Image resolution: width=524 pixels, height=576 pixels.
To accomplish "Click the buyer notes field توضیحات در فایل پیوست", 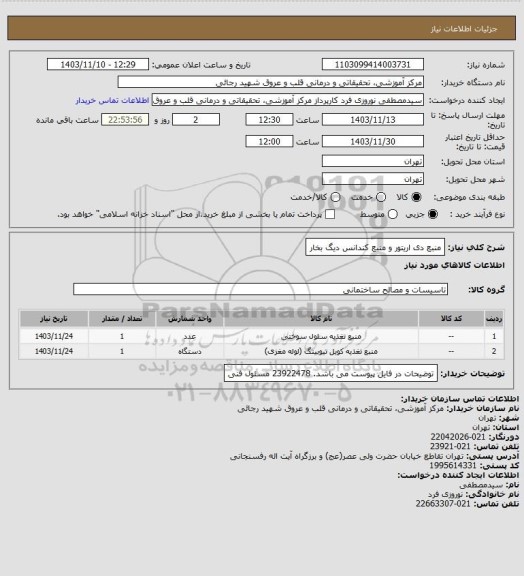I will [x=331, y=374].
